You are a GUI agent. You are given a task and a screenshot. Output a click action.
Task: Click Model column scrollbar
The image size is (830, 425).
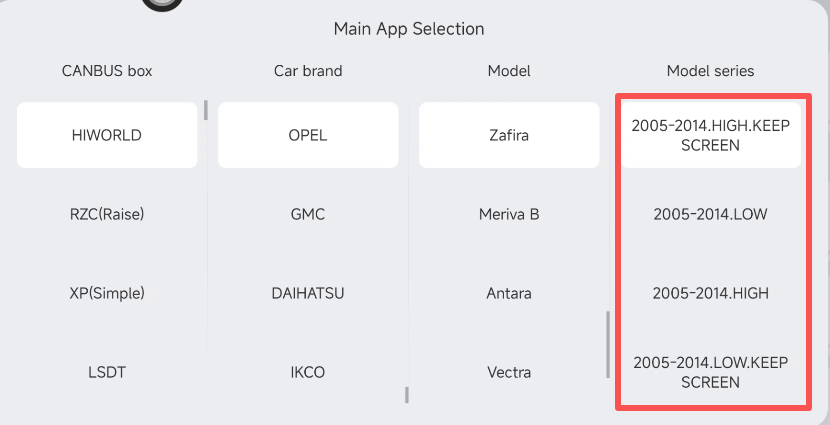[608, 344]
